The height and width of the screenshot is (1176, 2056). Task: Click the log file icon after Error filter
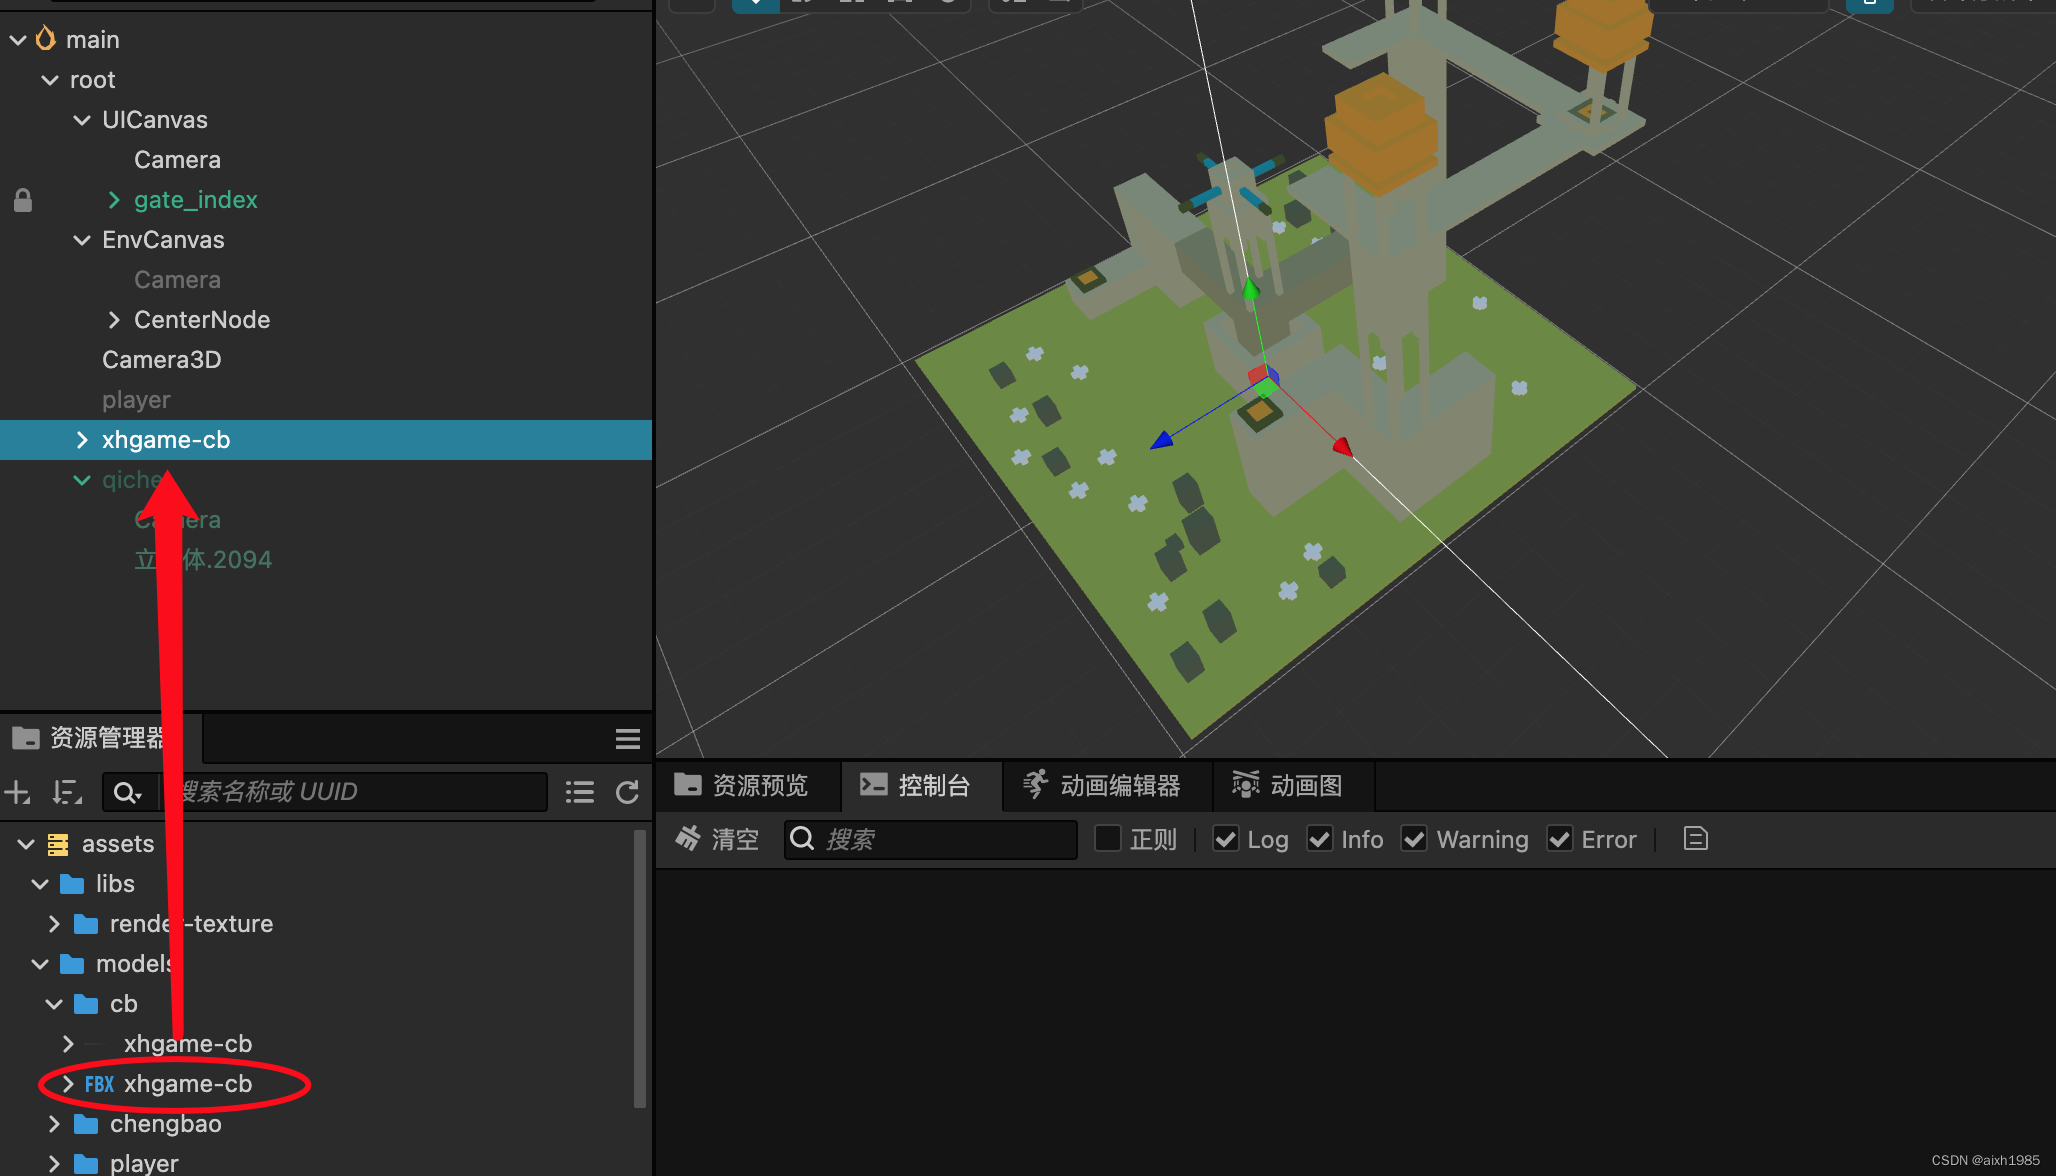[1695, 839]
